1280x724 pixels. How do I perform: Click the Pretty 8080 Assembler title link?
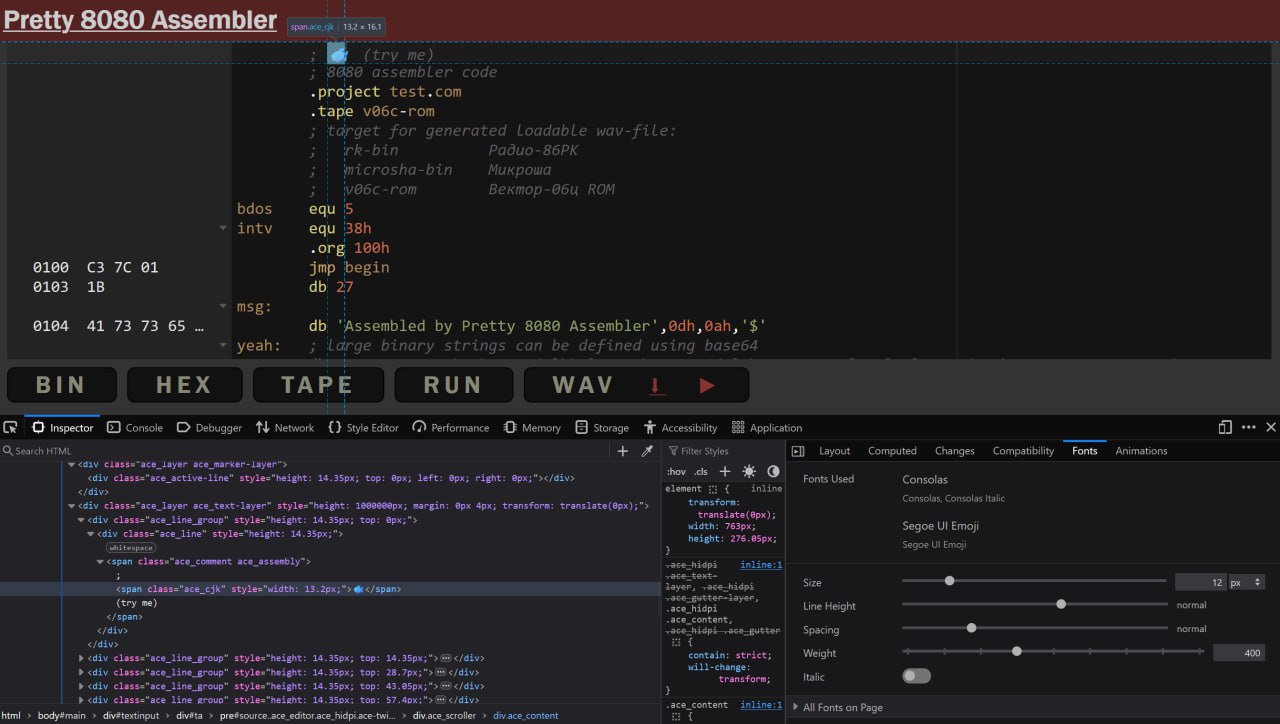pyautogui.click(x=140, y=20)
